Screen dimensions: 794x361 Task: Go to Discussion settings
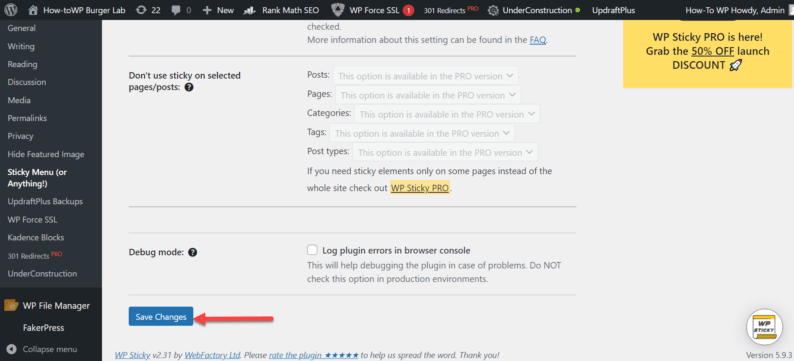coord(27,82)
